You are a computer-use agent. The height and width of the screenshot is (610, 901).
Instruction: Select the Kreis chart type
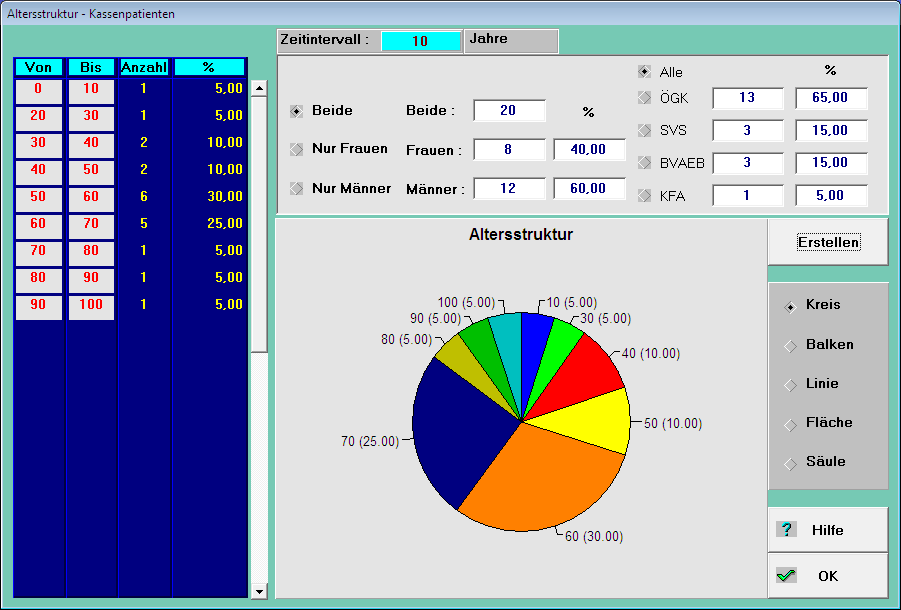pos(791,306)
